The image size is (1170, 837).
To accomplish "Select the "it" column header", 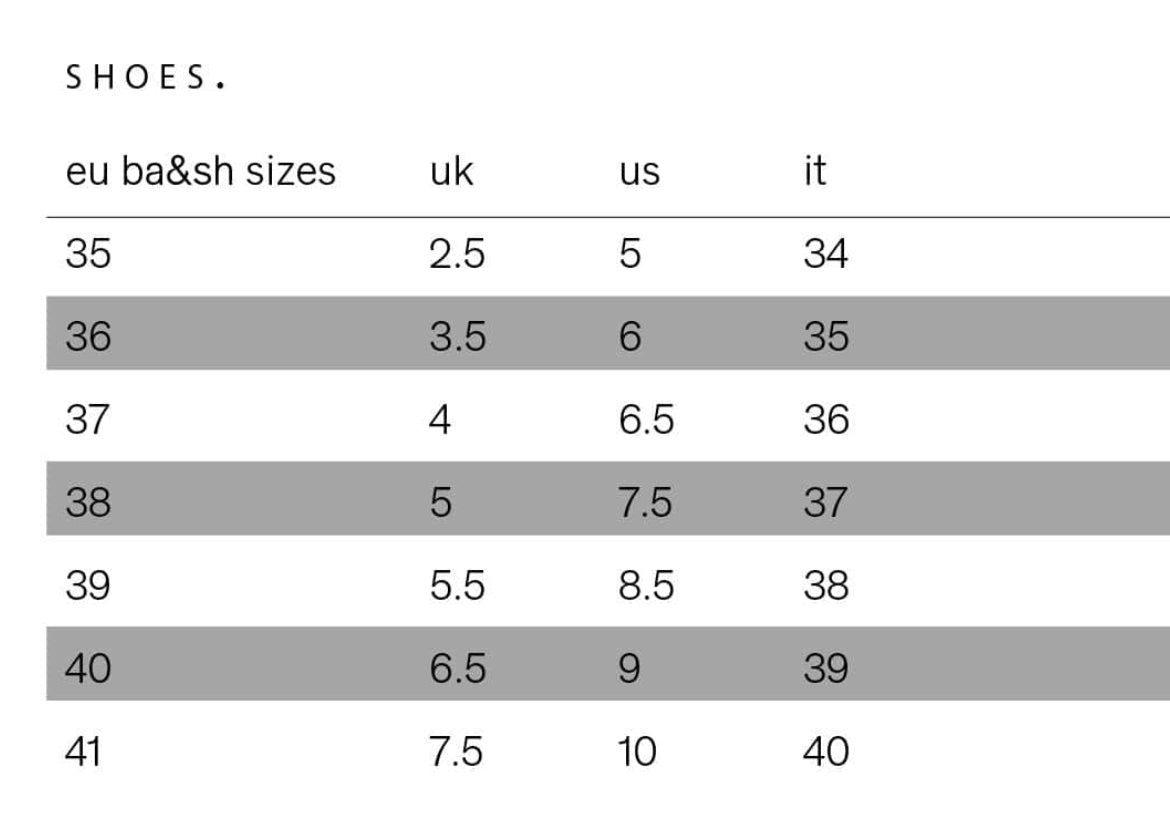I will tap(814, 171).
